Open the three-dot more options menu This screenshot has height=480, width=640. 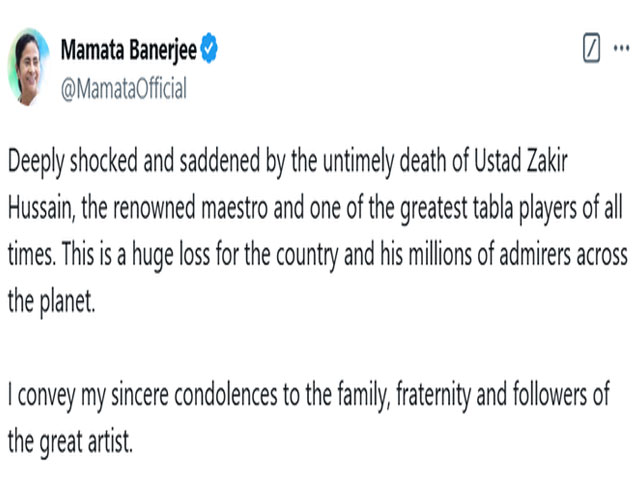click(621, 48)
